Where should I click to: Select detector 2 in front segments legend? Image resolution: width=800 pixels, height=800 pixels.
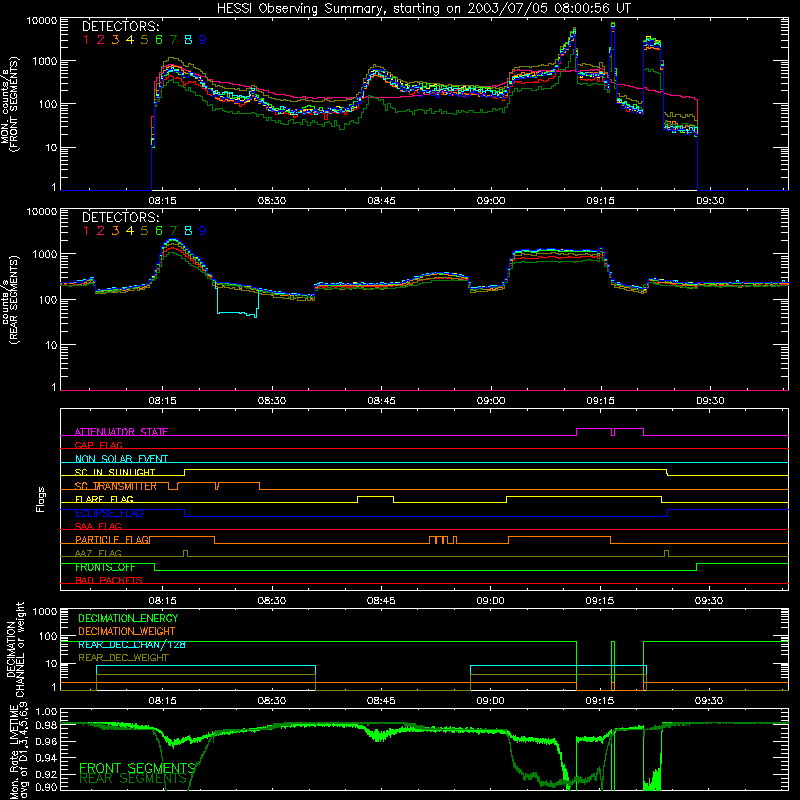pos(101,40)
